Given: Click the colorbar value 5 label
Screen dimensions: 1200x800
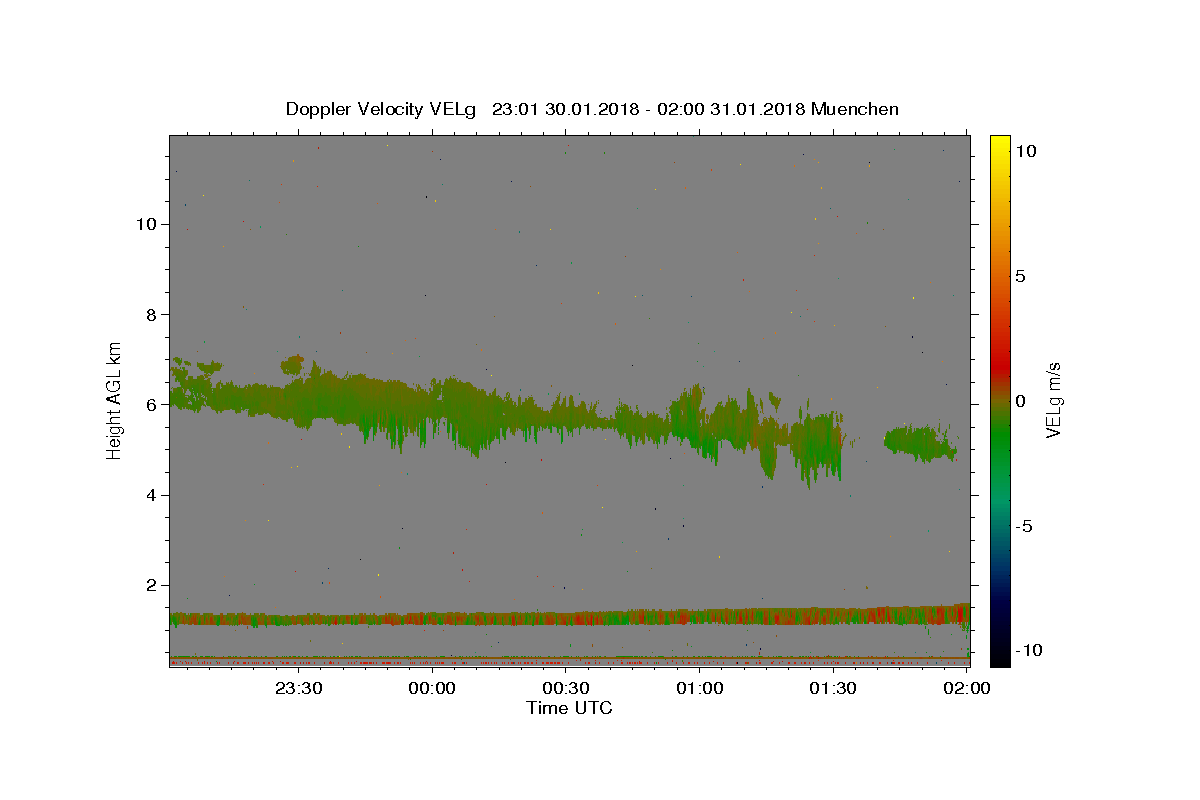Looking at the screenshot, I should point(1020,276).
